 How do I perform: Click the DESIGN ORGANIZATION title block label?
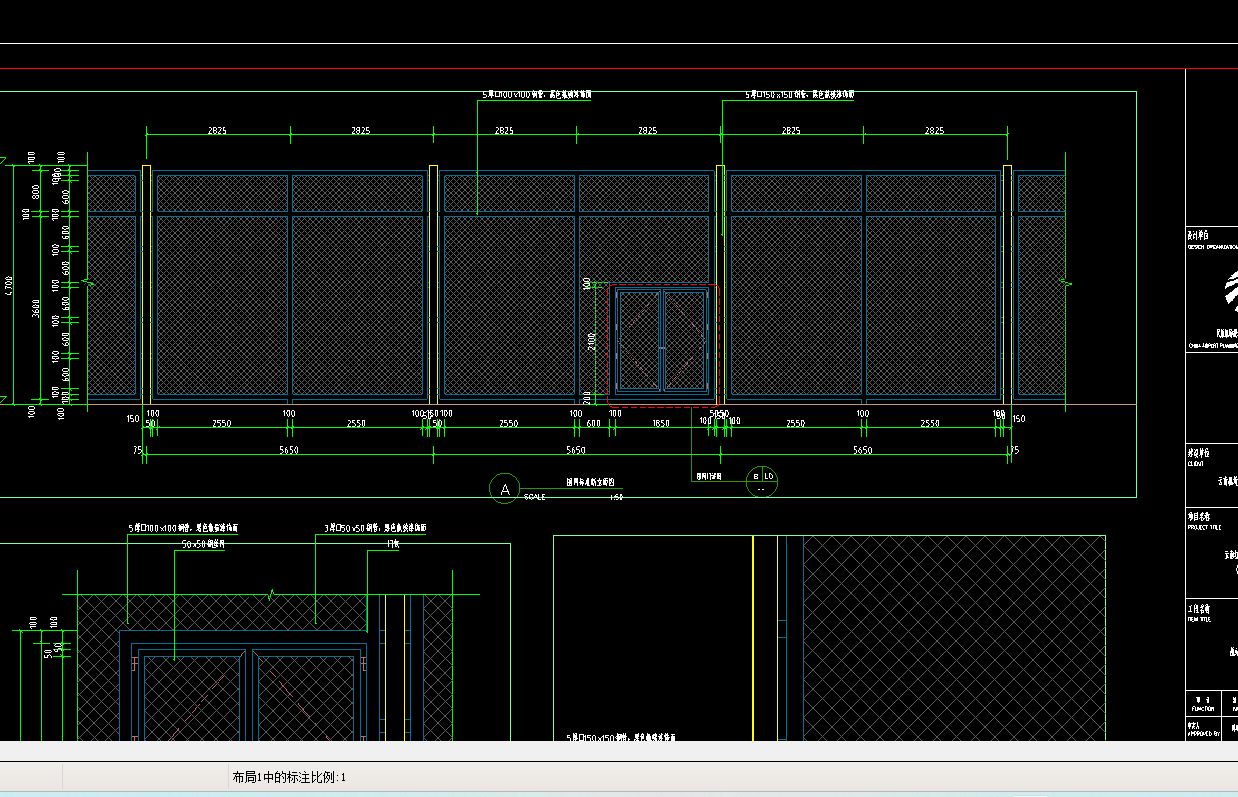tap(1212, 246)
